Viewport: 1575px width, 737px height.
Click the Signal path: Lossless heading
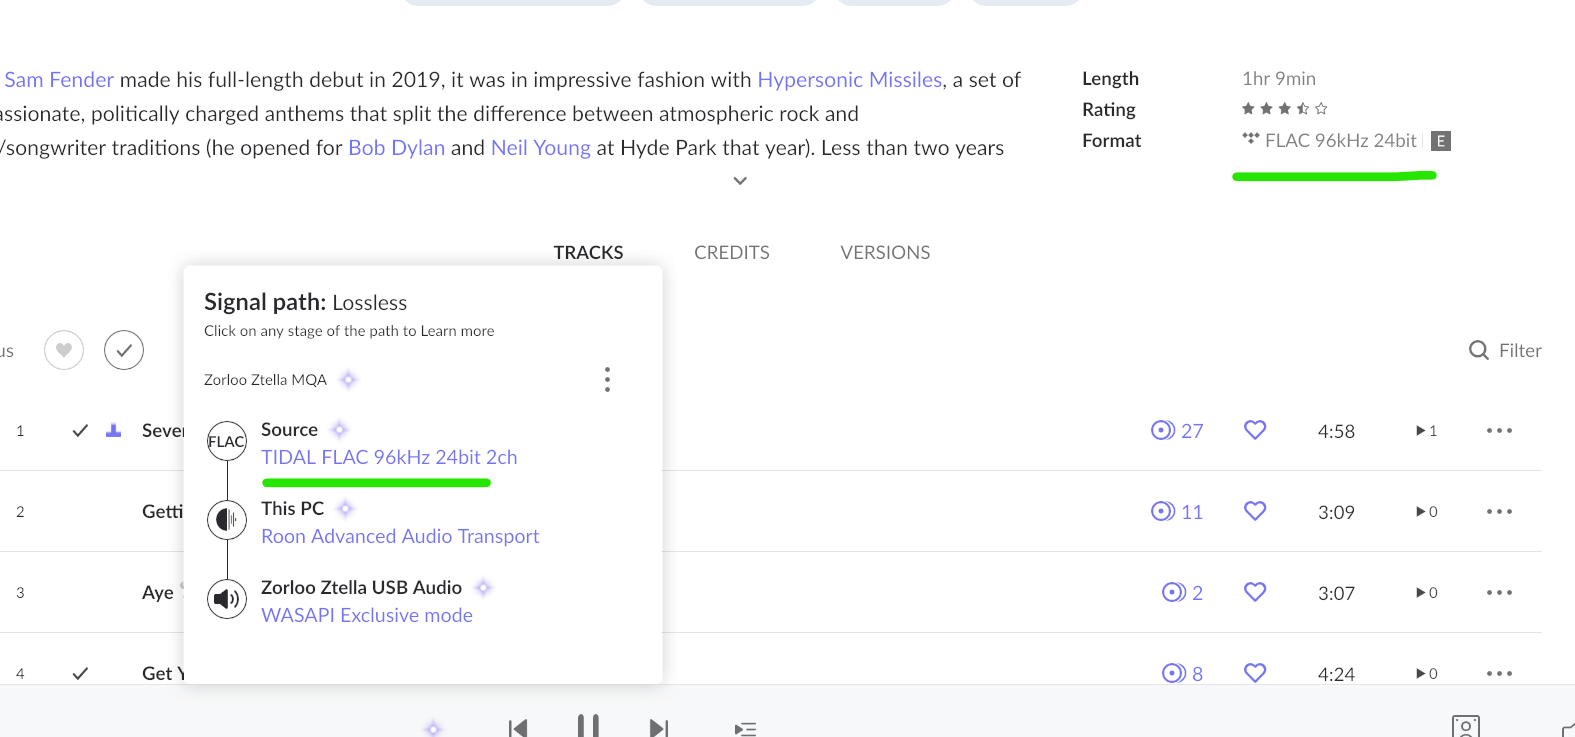pos(305,302)
